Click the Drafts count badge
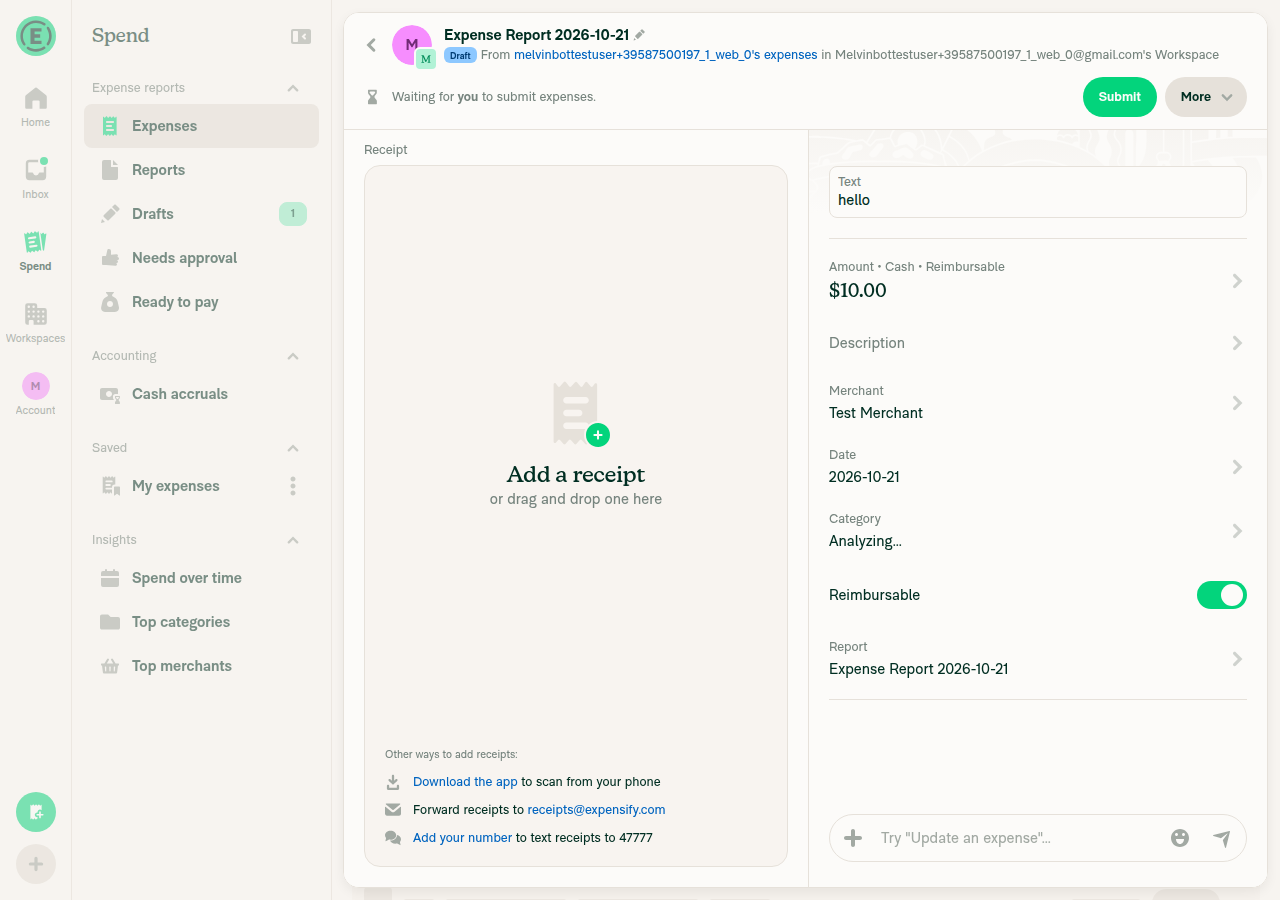Image resolution: width=1280 pixels, height=900 pixels. (293, 213)
